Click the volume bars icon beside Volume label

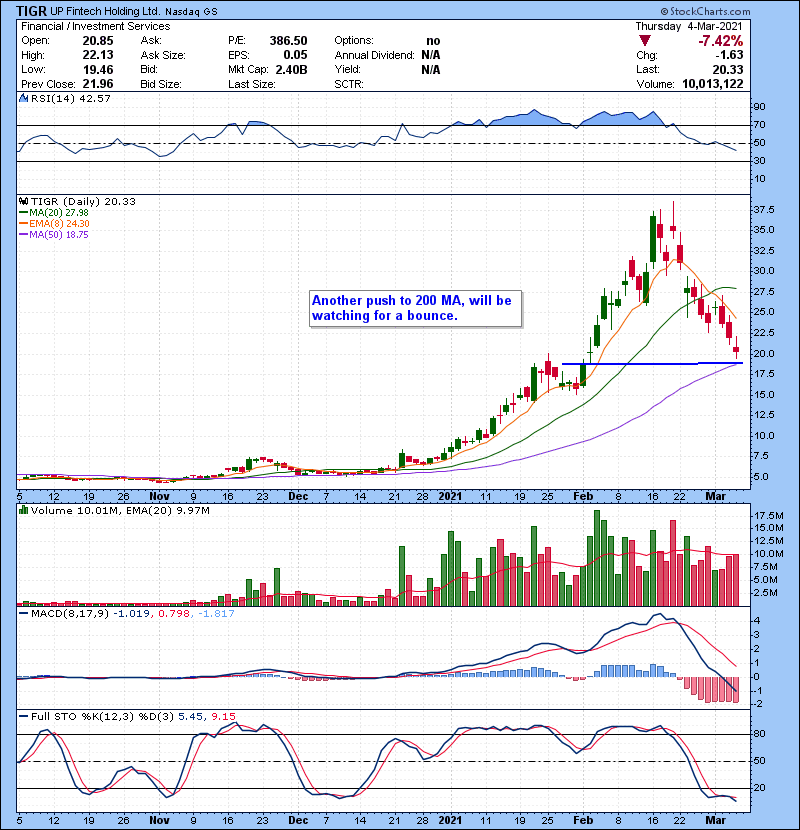point(23,510)
